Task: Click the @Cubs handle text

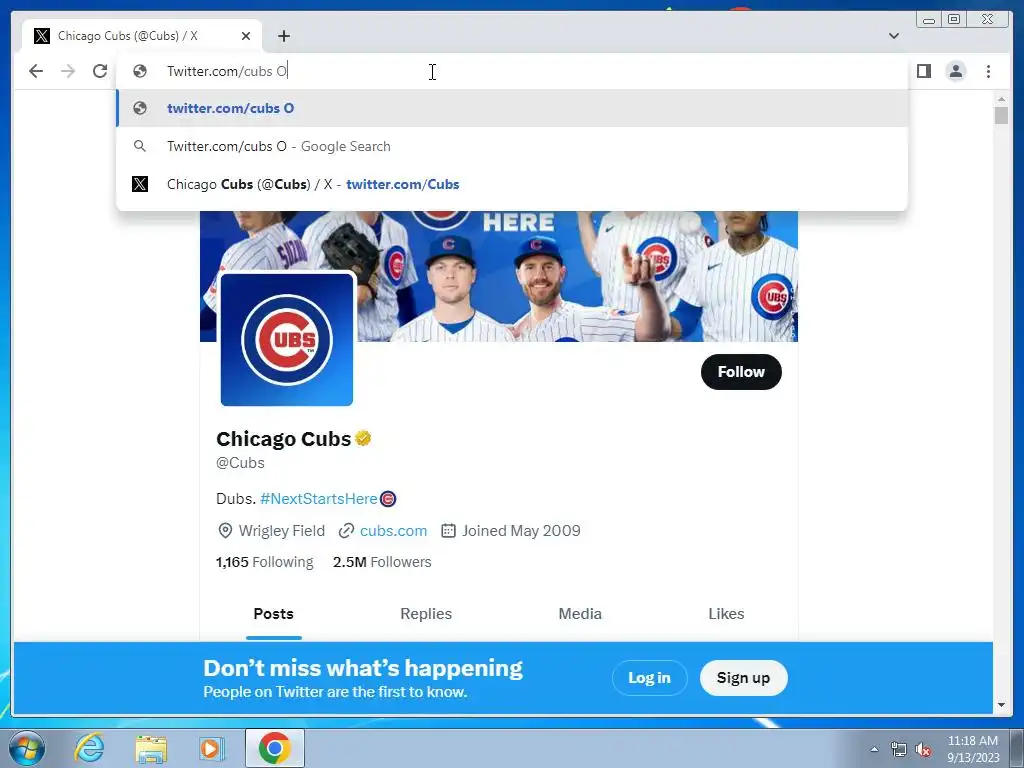Action: [x=240, y=463]
